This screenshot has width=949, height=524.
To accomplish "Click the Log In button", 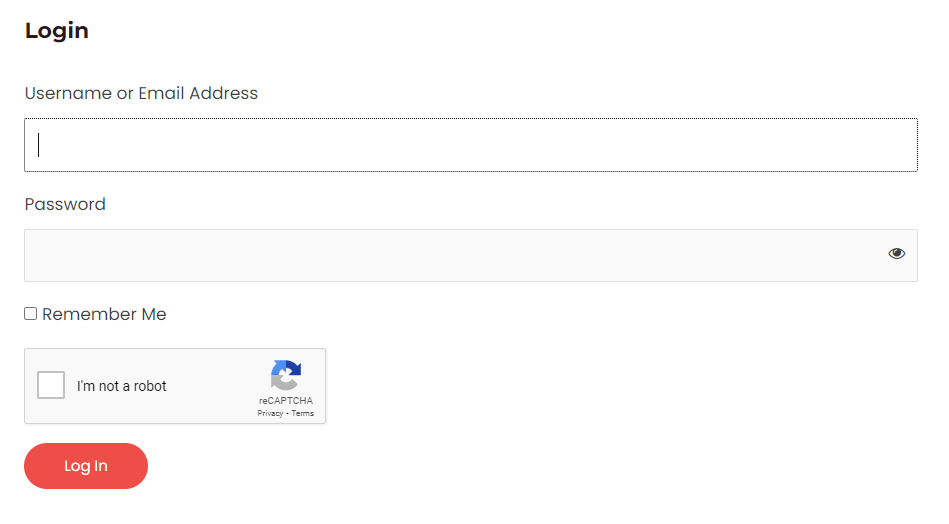I will coord(86,466).
